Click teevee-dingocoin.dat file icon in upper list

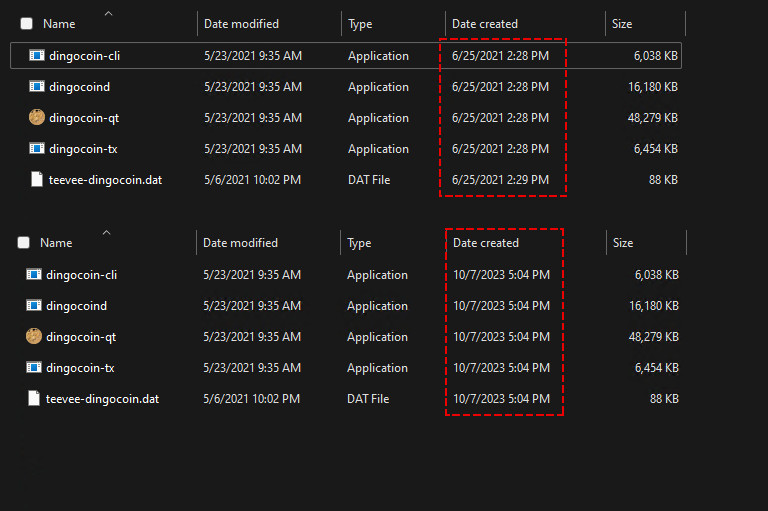point(37,179)
